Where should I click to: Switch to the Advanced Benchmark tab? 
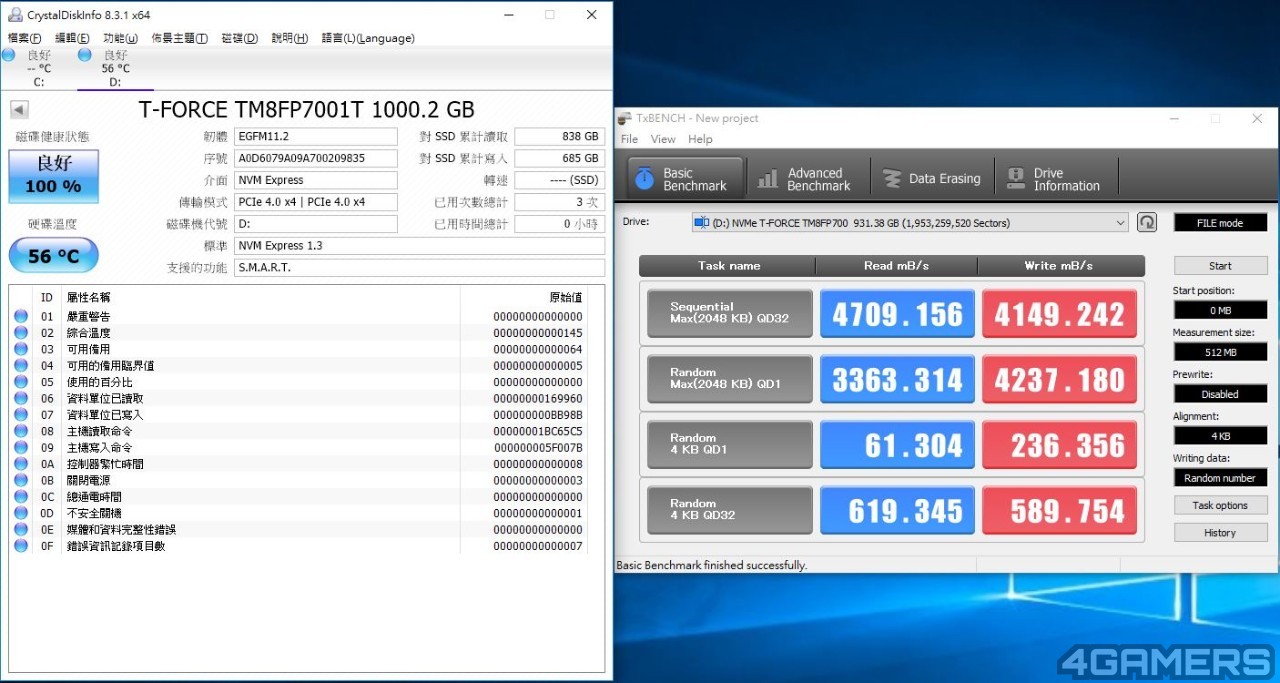pyautogui.click(x=804, y=179)
